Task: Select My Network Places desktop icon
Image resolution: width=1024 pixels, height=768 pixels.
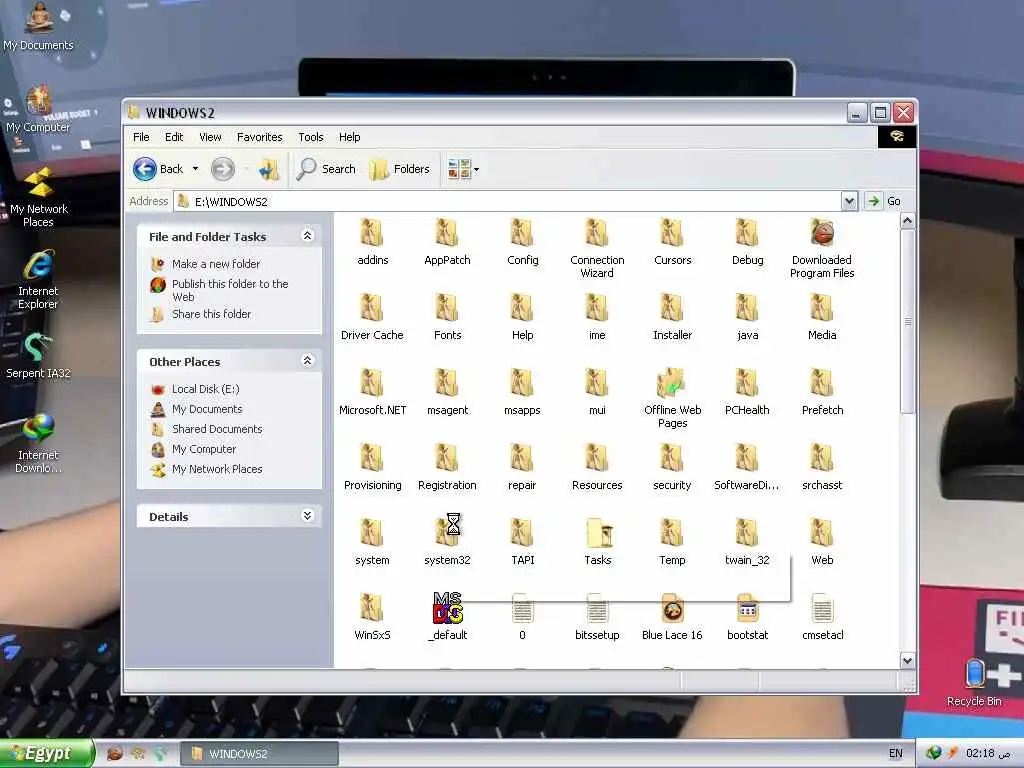Action: coord(38,198)
